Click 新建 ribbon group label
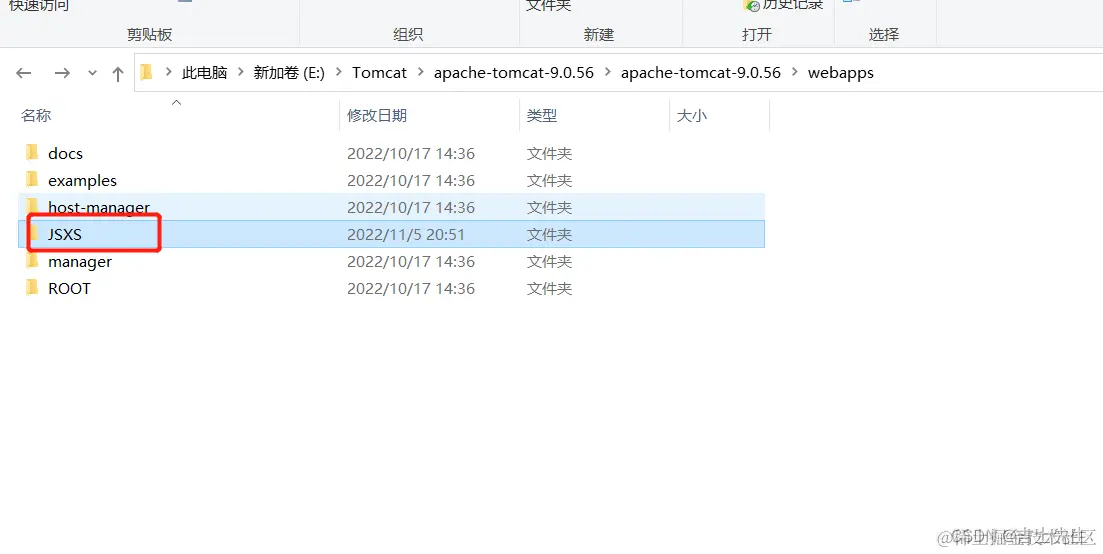Screen dimensions: 1103x554 click(599, 34)
